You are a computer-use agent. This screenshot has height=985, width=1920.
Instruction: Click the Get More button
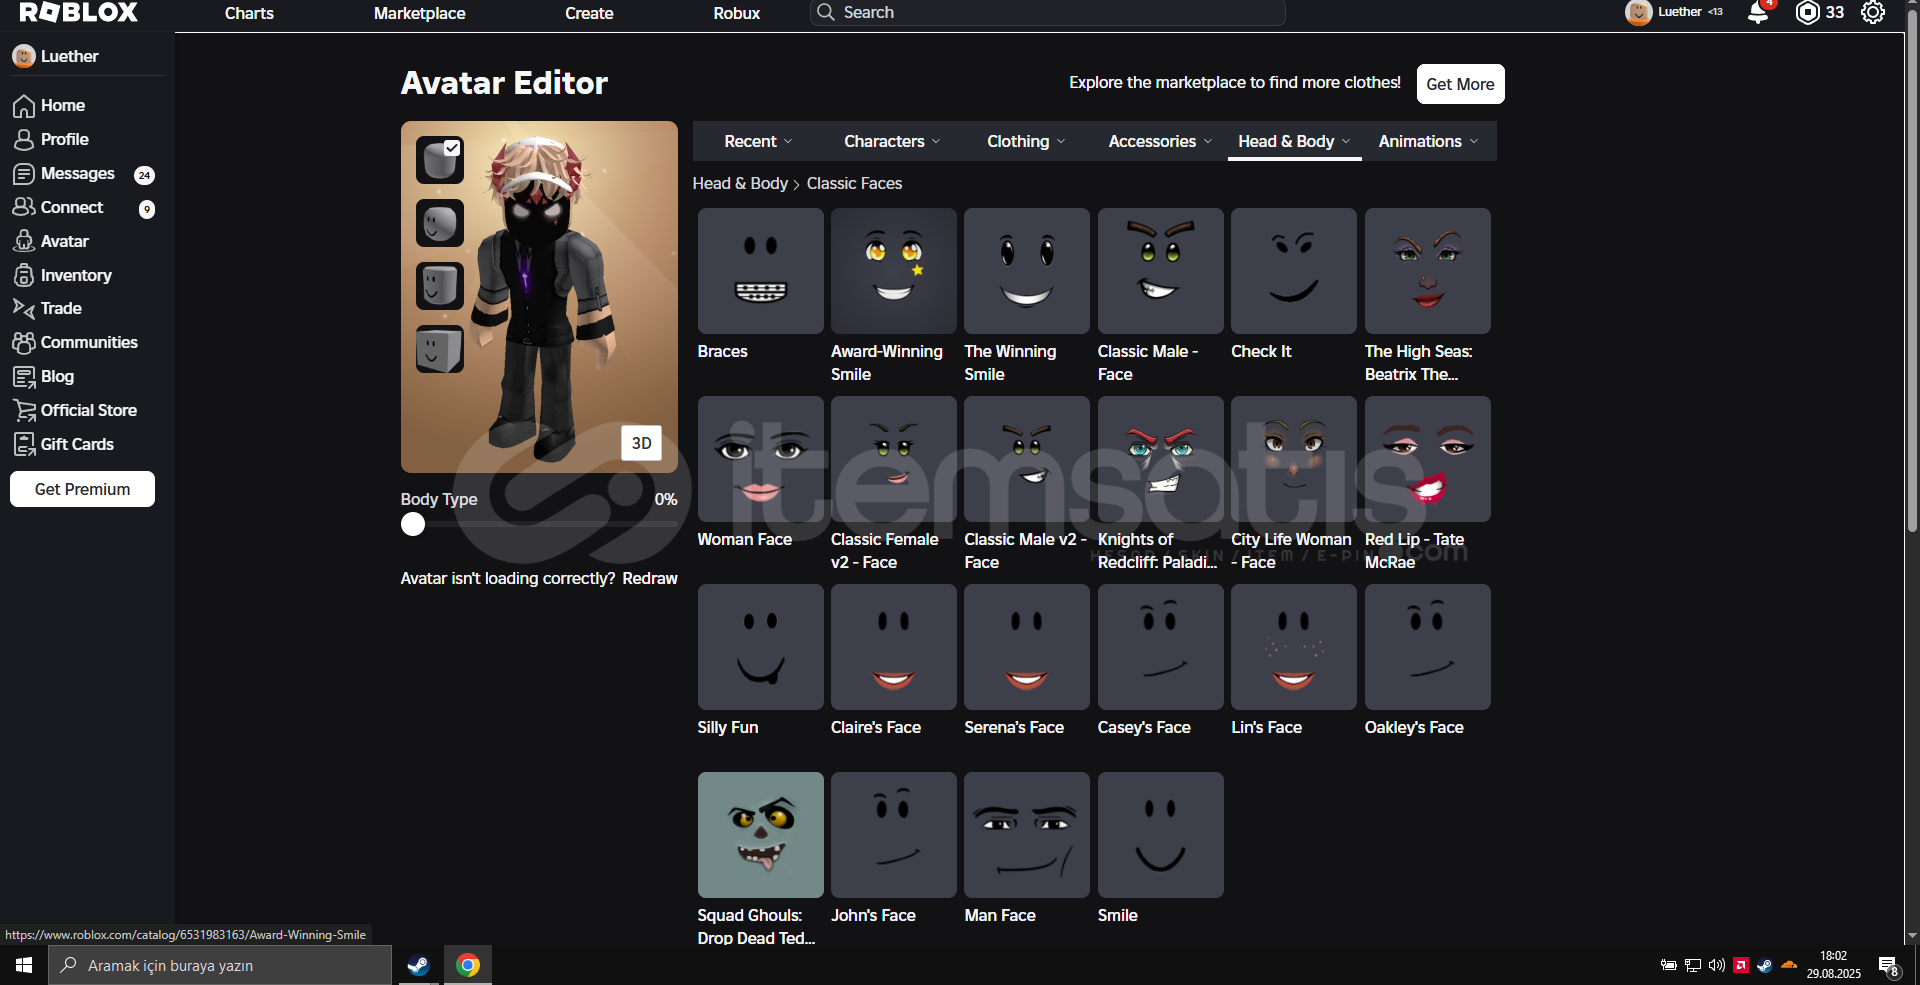(x=1460, y=84)
